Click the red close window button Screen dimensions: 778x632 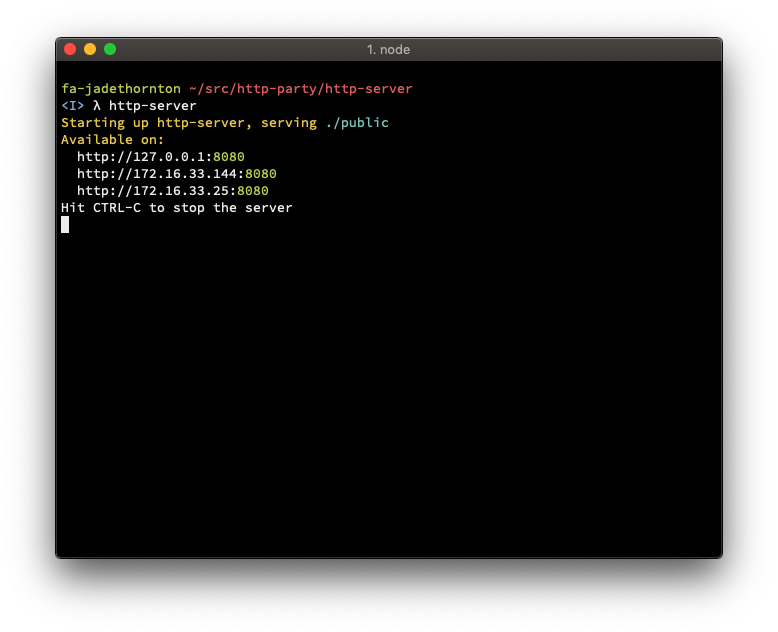(x=70, y=49)
